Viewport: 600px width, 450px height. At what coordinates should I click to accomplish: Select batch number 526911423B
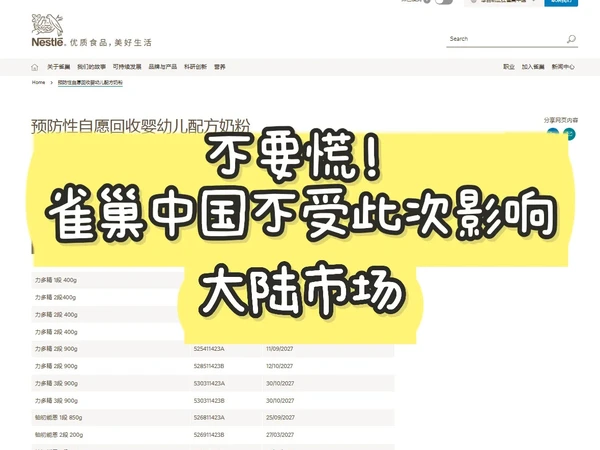click(x=209, y=435)
